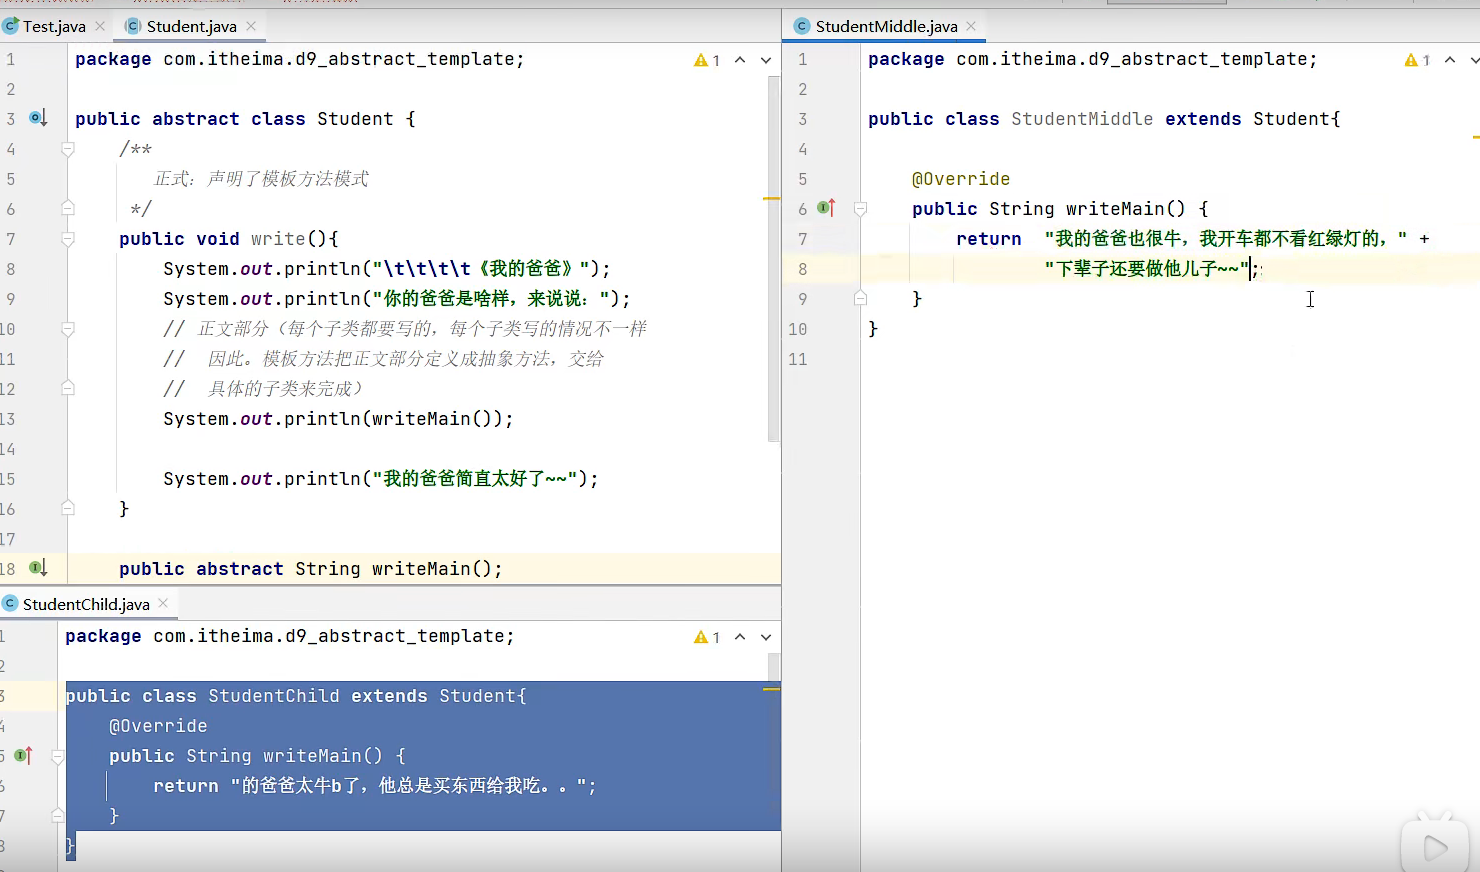Click the video play button overlay
The image size is (1480, 872).
point(1435,848)
